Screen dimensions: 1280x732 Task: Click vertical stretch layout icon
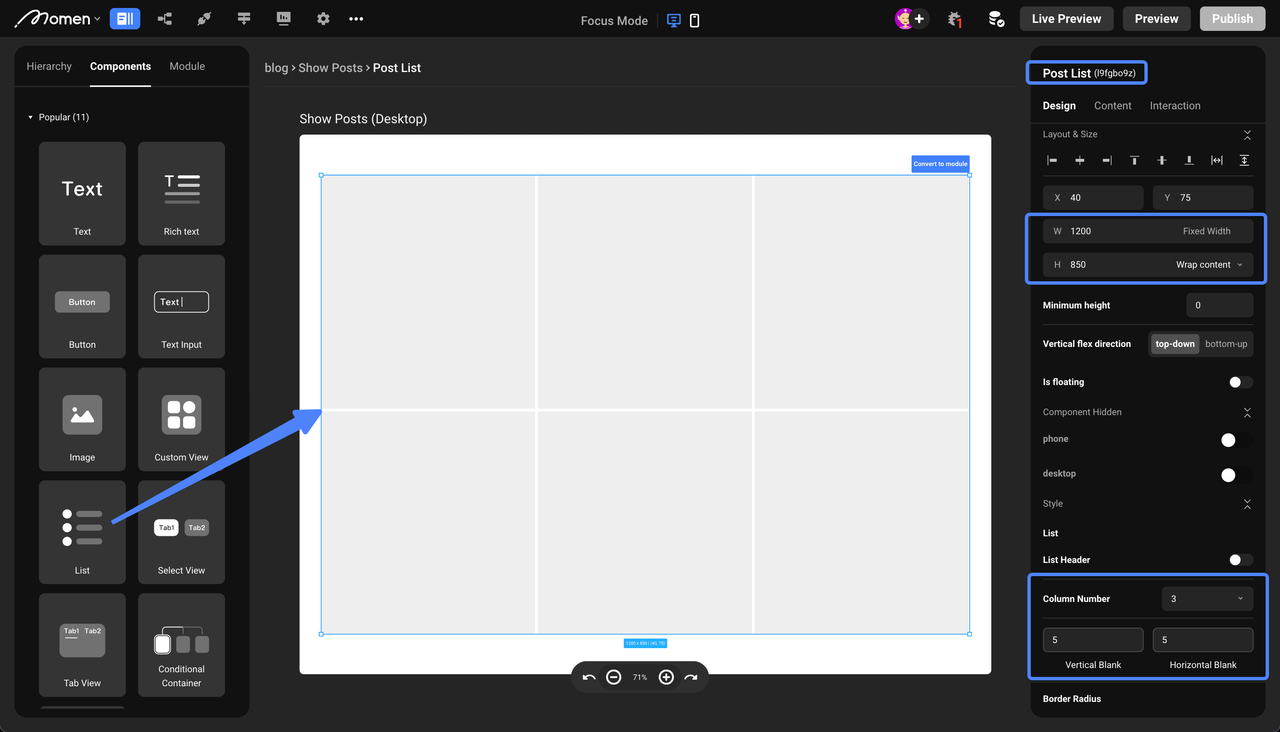click(x=1244, y=160)
